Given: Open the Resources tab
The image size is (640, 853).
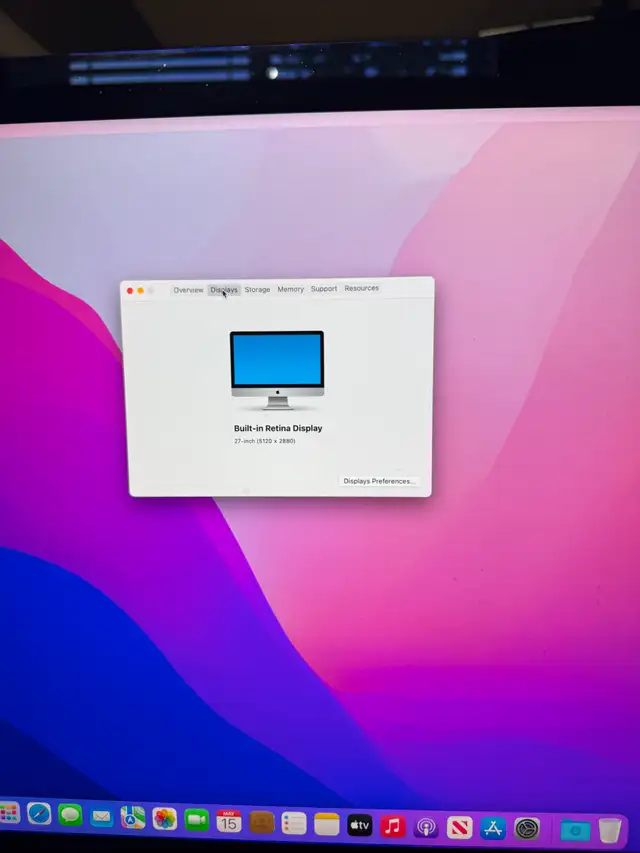Looking at the screenshot, I should point(361,288).
